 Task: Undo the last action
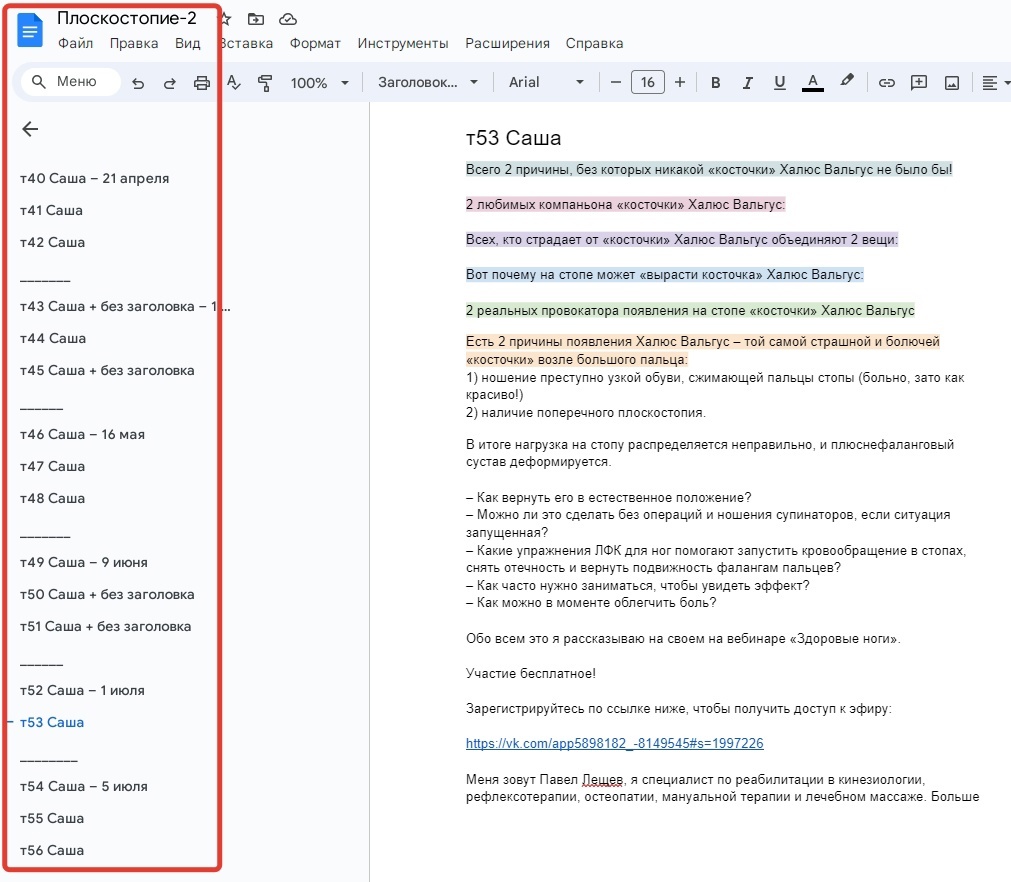point(137,83)
